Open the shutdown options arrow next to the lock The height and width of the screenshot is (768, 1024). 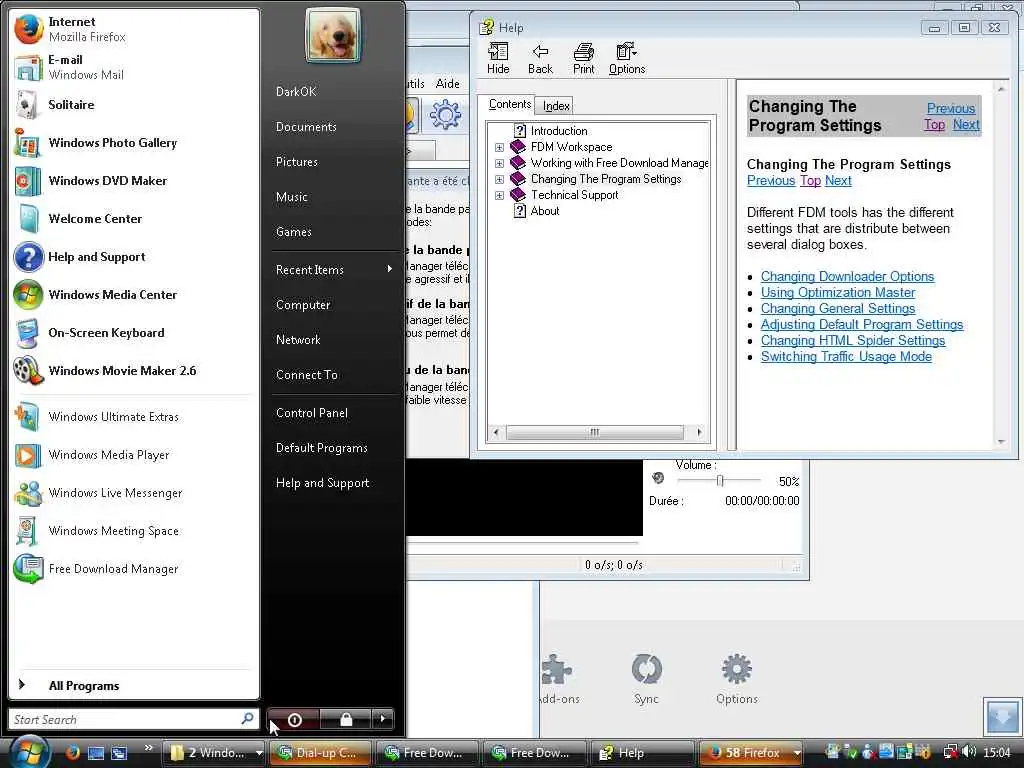[383, 720]
